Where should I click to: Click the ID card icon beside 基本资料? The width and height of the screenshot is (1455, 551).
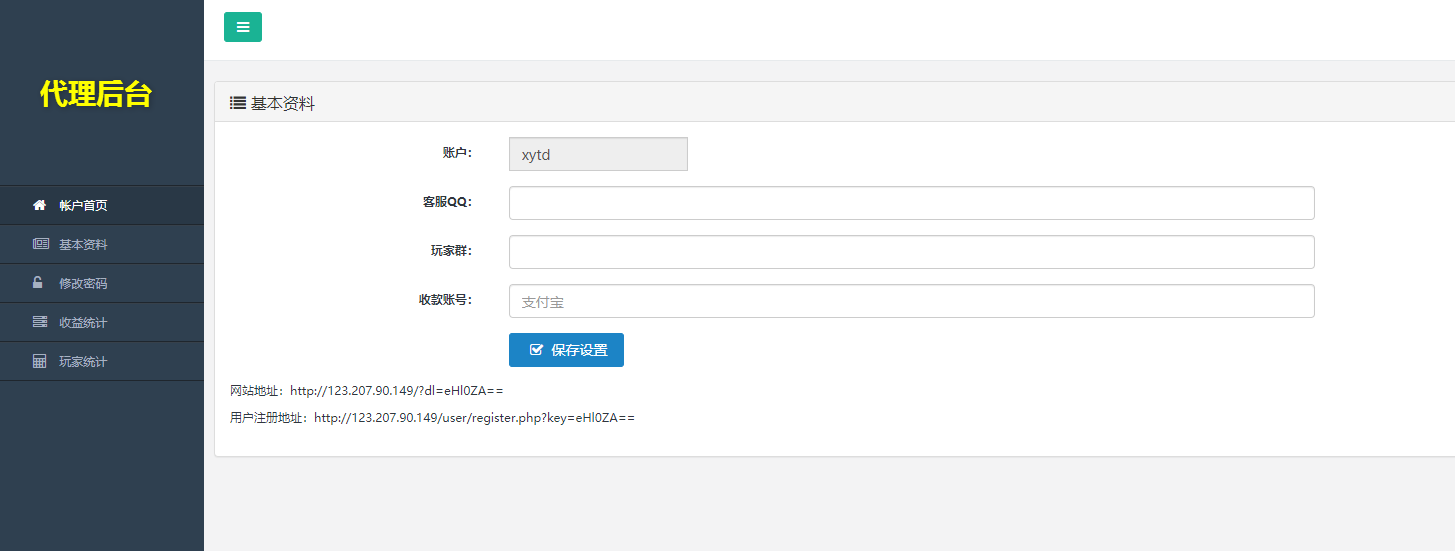[40, 244]
